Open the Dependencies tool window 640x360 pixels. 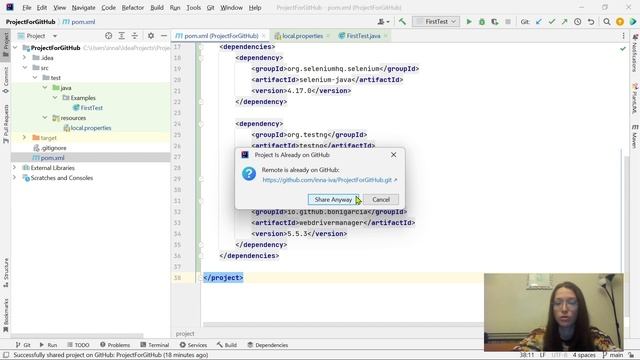tap(268, 345)
